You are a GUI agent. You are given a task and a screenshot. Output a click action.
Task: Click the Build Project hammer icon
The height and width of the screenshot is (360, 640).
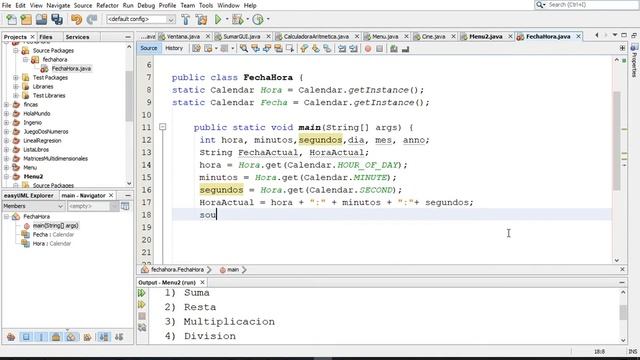186,19
